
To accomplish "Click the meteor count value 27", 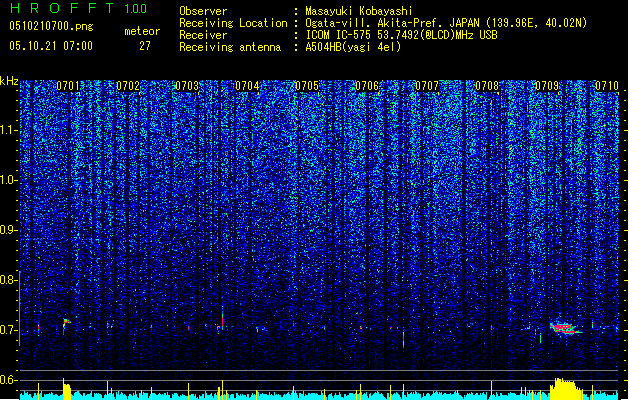I will tap(145, 46).
